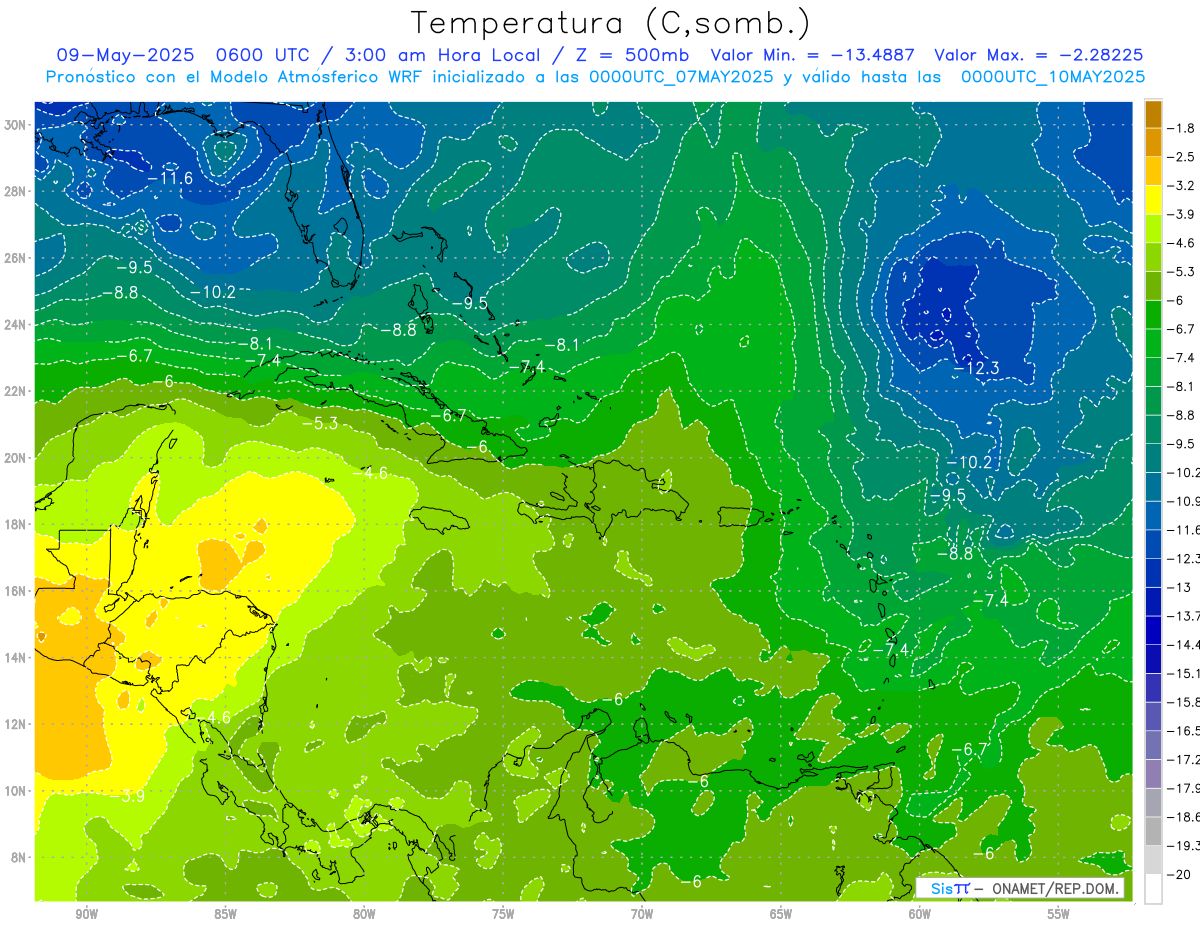1200x927 pixels.
Task: Click the 'ONAMET/REP.DOM.' credit text
Action: pyautogui.click(x=1054, y=888)
